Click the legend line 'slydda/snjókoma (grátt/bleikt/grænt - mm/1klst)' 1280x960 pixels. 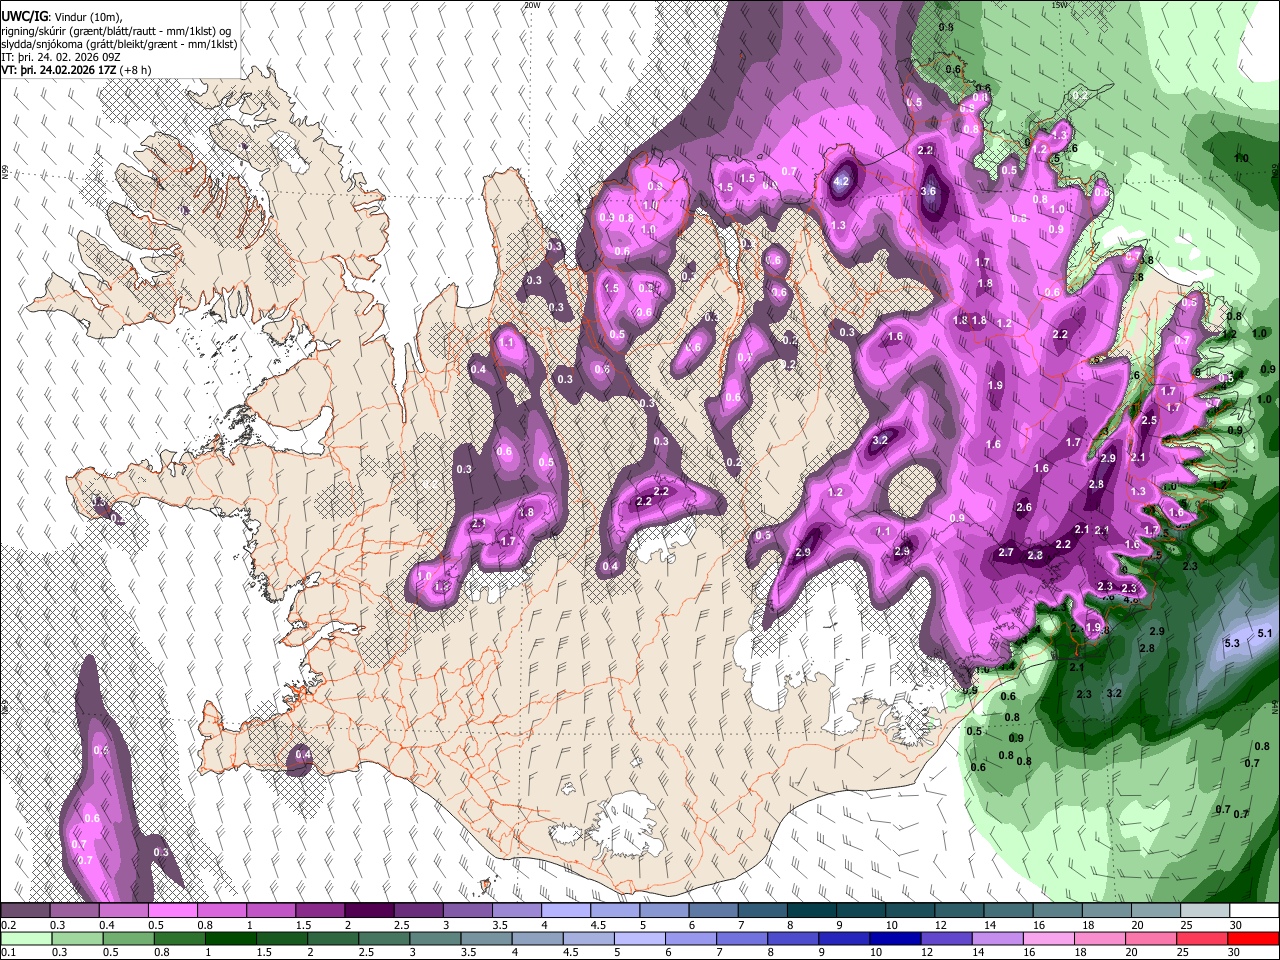pos(119,44)
